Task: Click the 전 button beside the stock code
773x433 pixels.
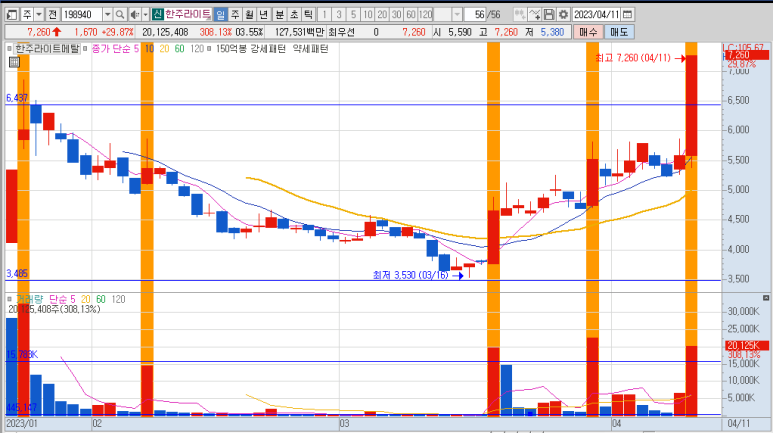Action: pyautogui.click(x=53, y=14)
